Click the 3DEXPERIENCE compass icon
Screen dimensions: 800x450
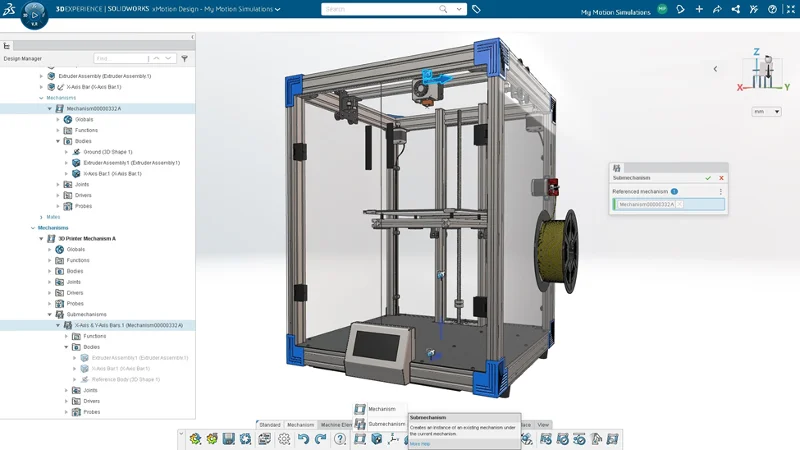[x=34, y=16]
